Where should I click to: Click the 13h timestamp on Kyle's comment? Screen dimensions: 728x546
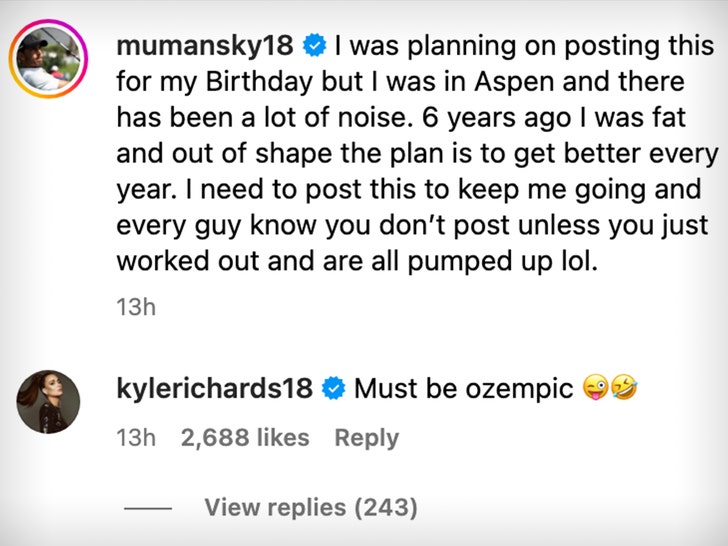click(x=136, y=437)
